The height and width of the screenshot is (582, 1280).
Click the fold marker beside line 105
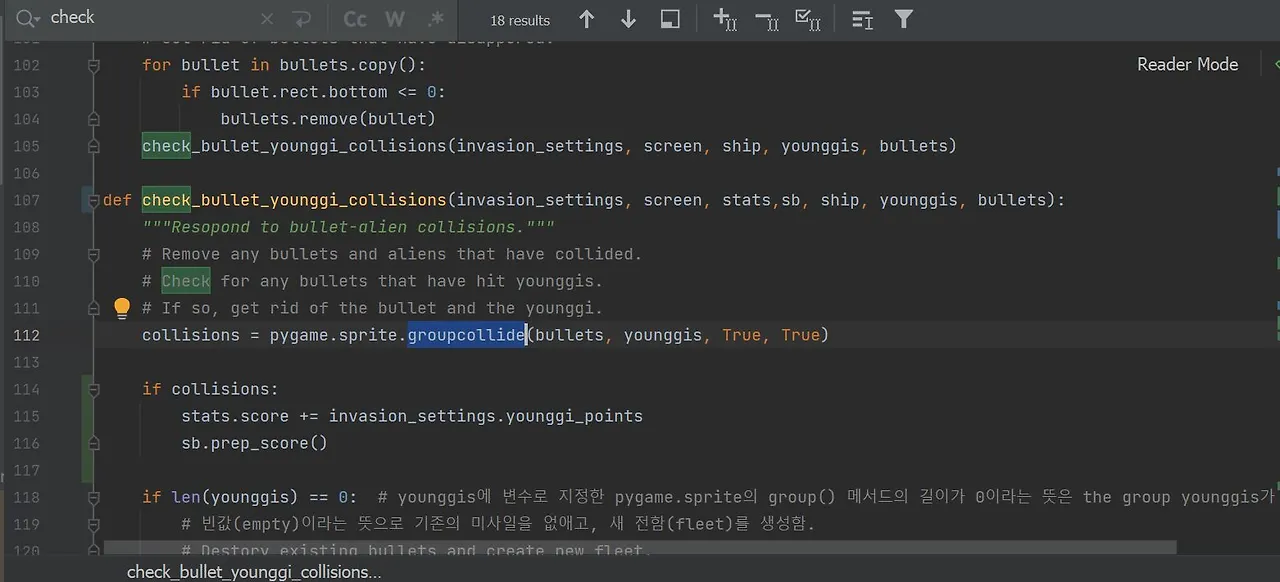[x=94, y=146]
